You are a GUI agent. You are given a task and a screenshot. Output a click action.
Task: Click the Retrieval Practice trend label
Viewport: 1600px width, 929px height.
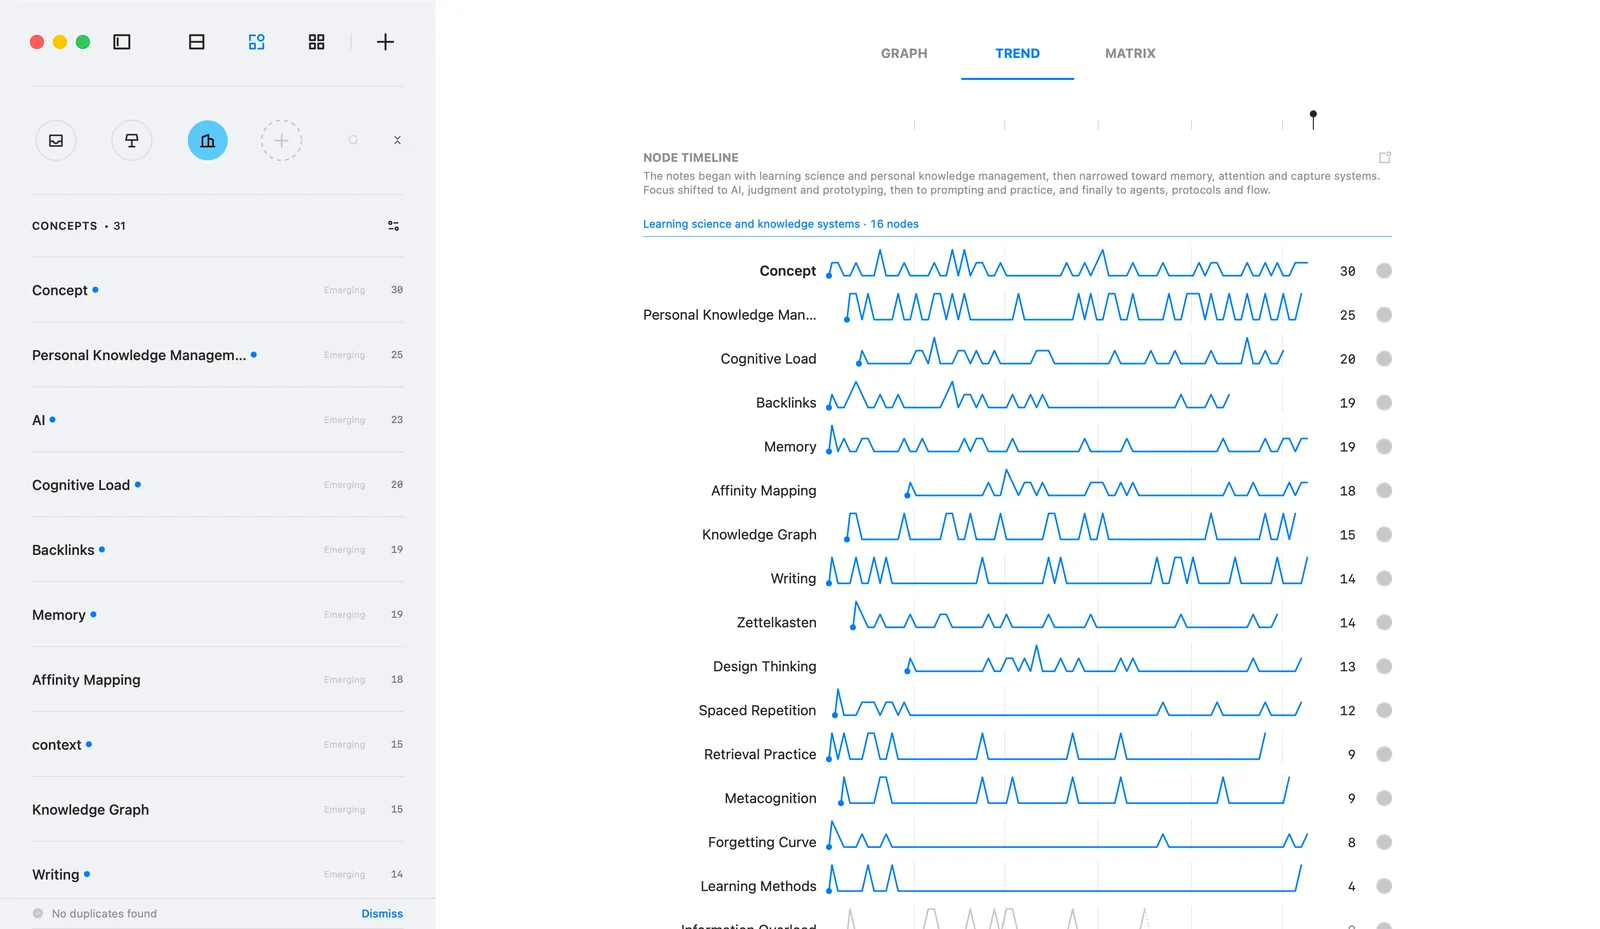pos(760,755)
